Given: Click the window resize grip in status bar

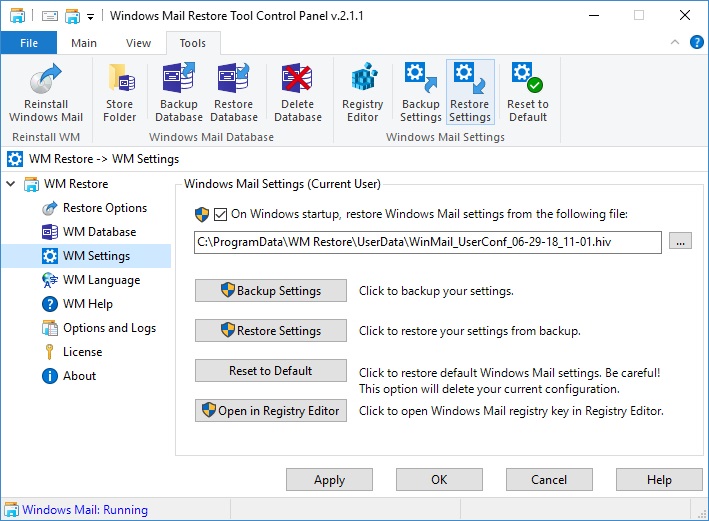Looking at the screenshot, I should (702, 514).
